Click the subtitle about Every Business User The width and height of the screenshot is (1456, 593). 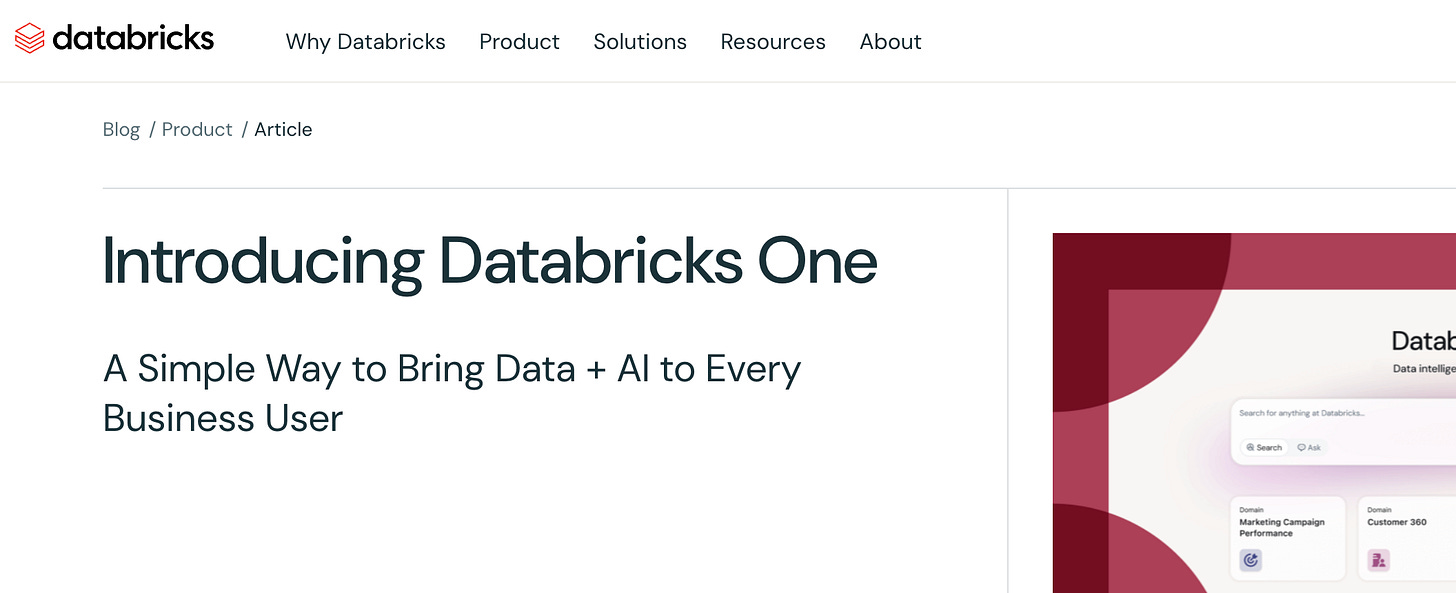tap(452, 393)
